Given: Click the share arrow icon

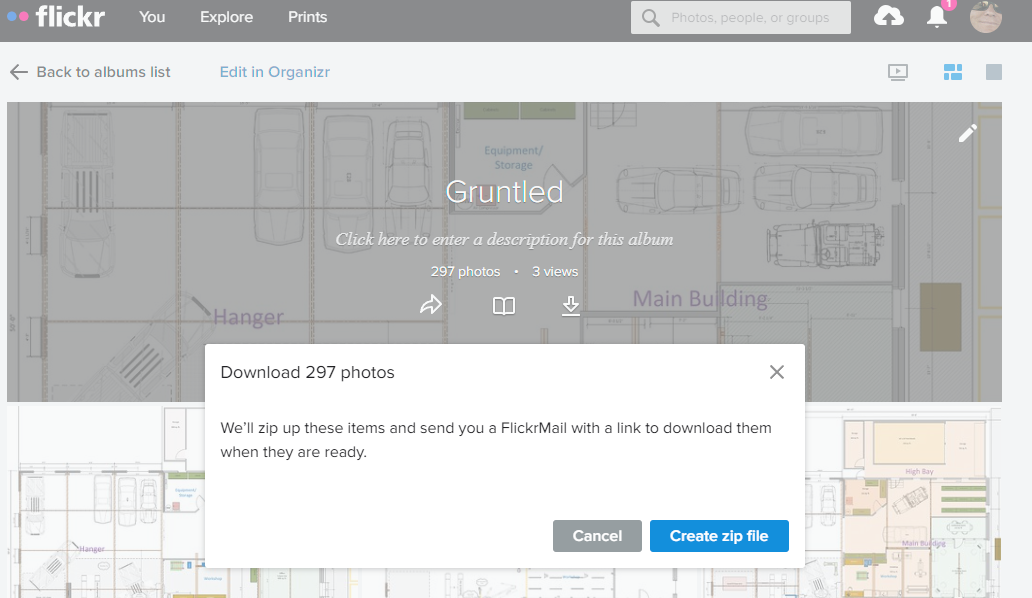Looking at the screenshot, I should point(431,306).
